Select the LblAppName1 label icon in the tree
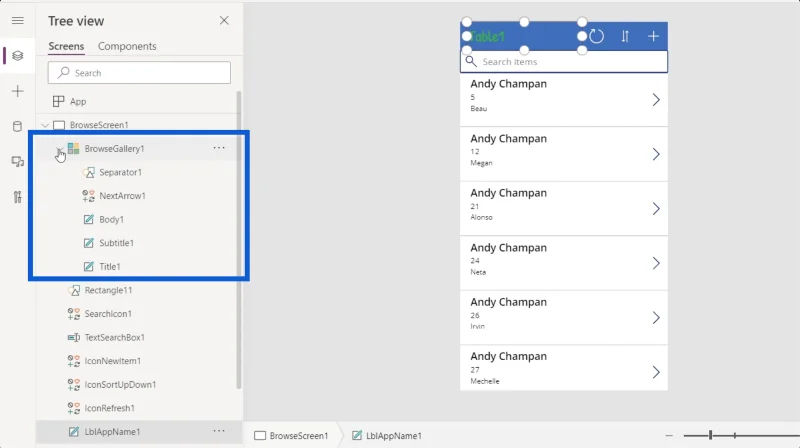This screenshot has height=448, width=800. pos(73,432)
